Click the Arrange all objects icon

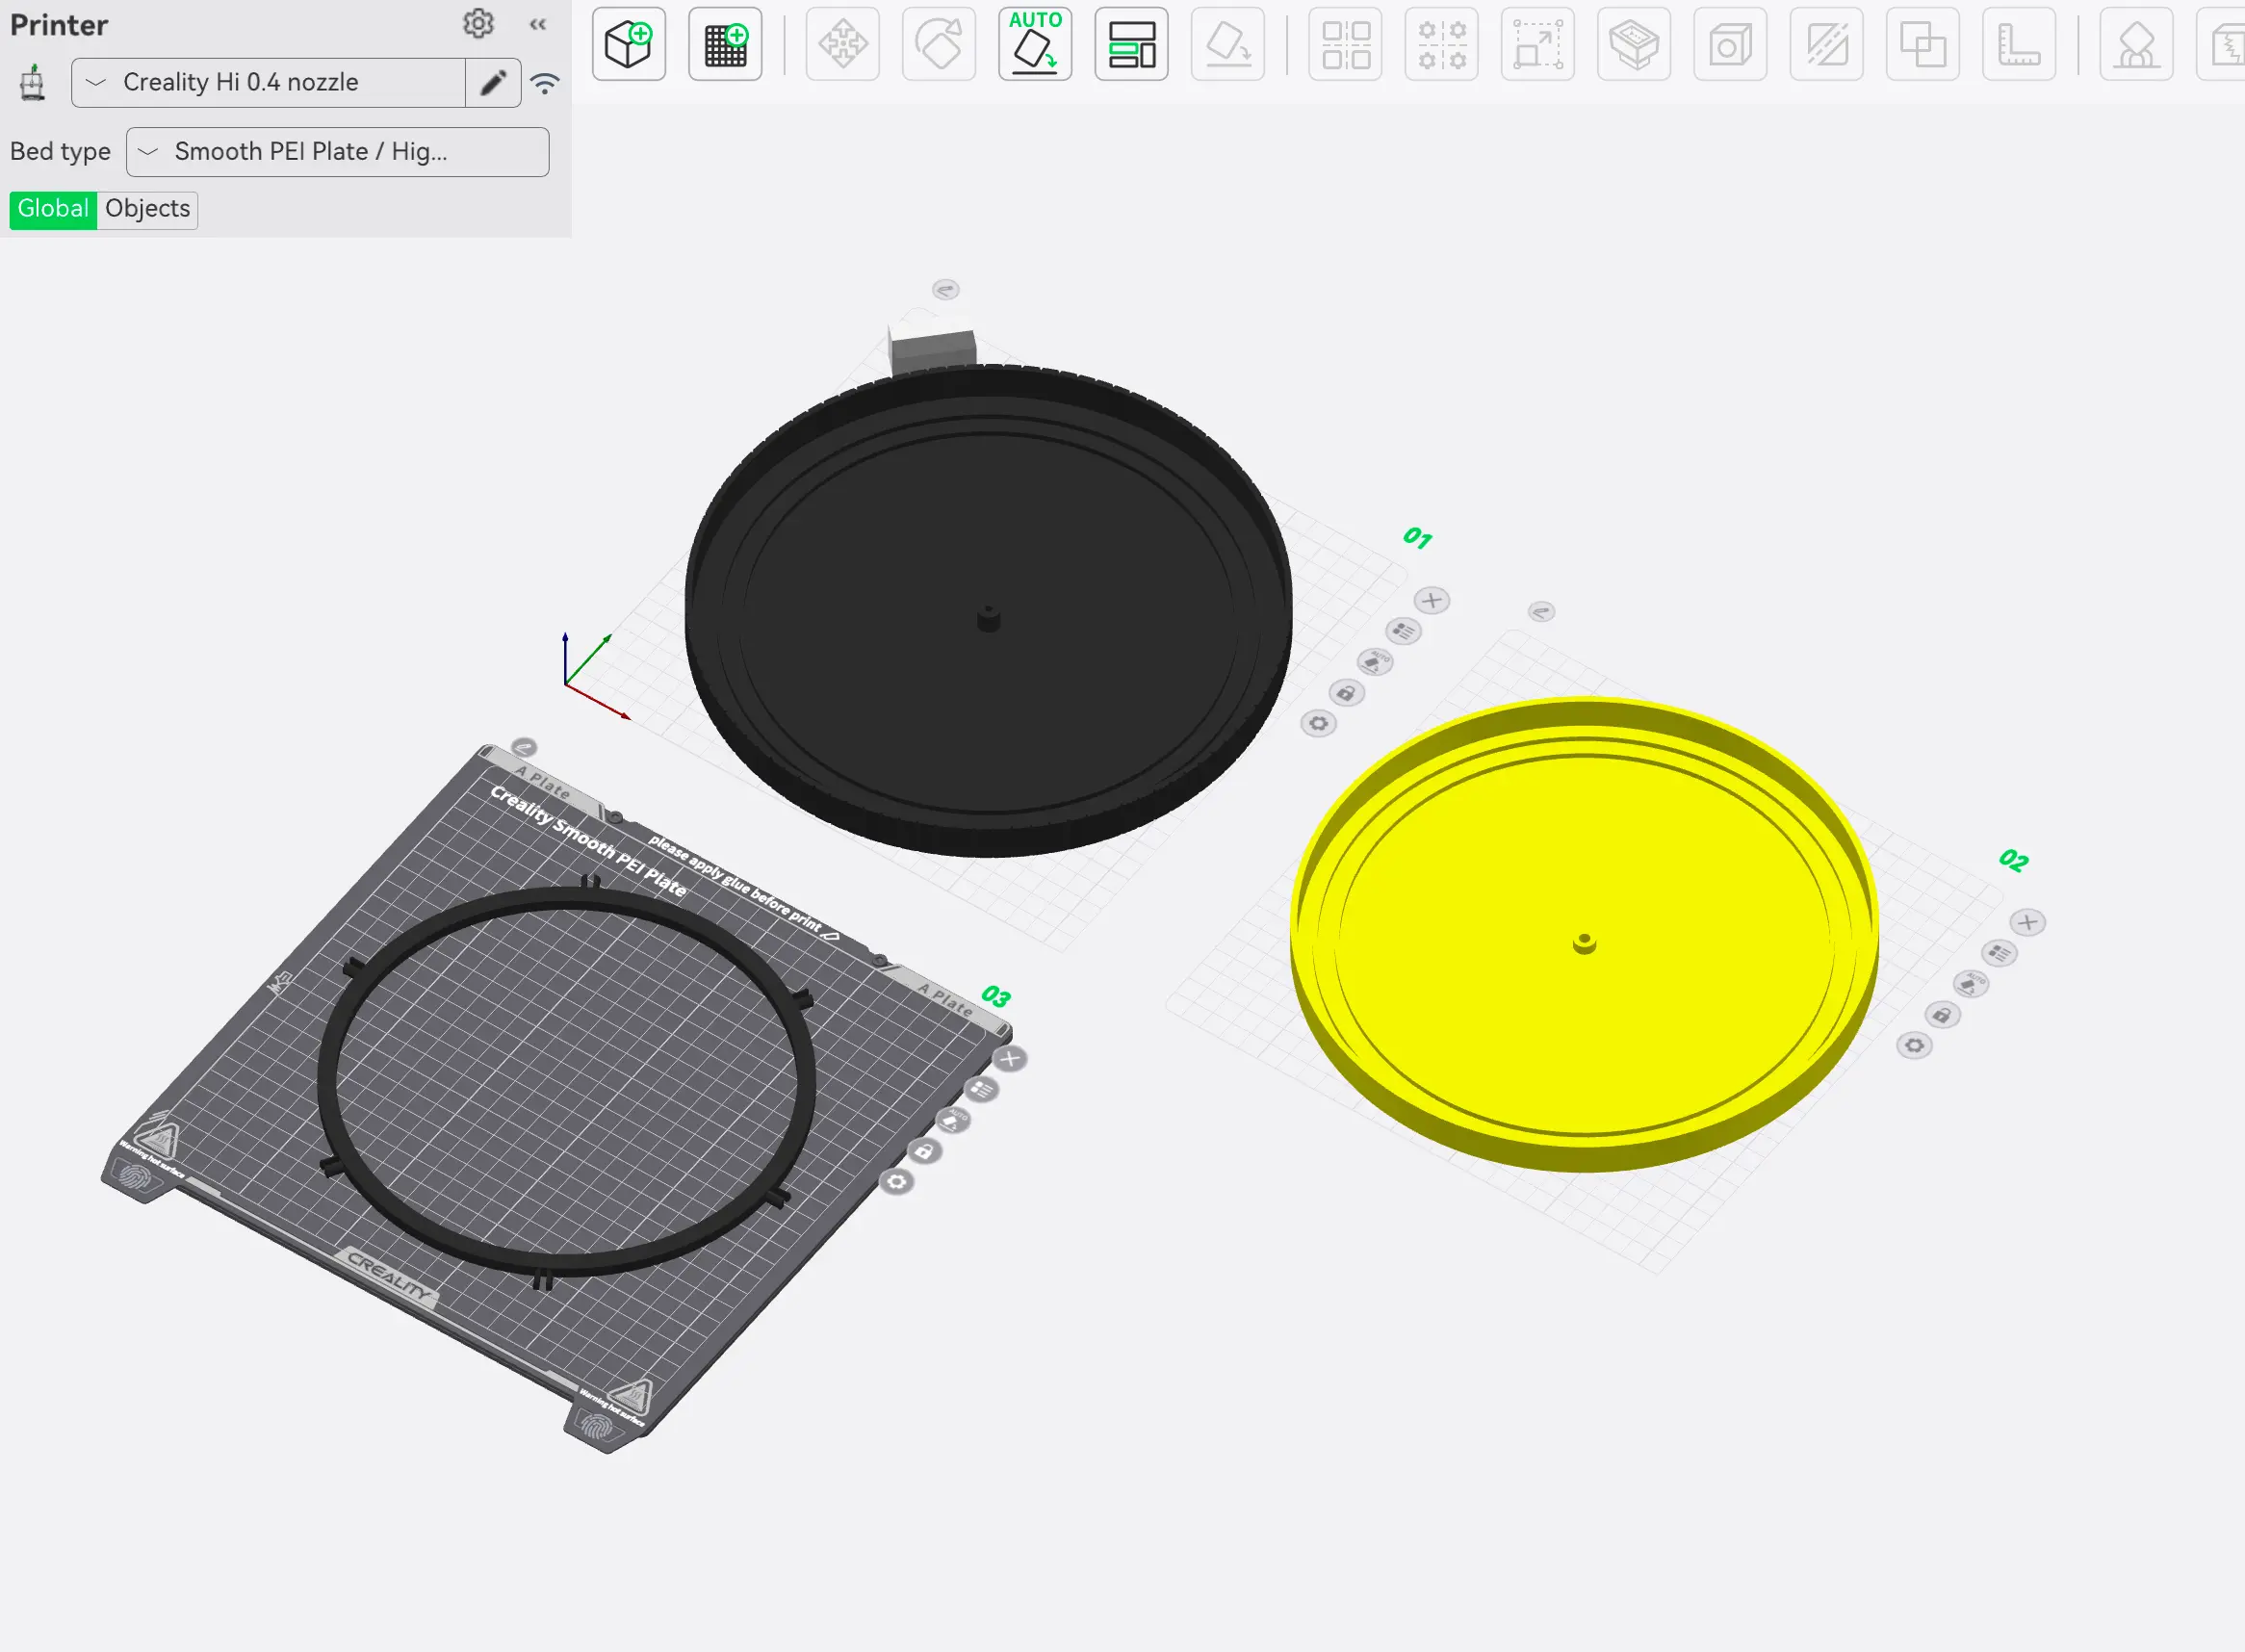pos(1131,44)
